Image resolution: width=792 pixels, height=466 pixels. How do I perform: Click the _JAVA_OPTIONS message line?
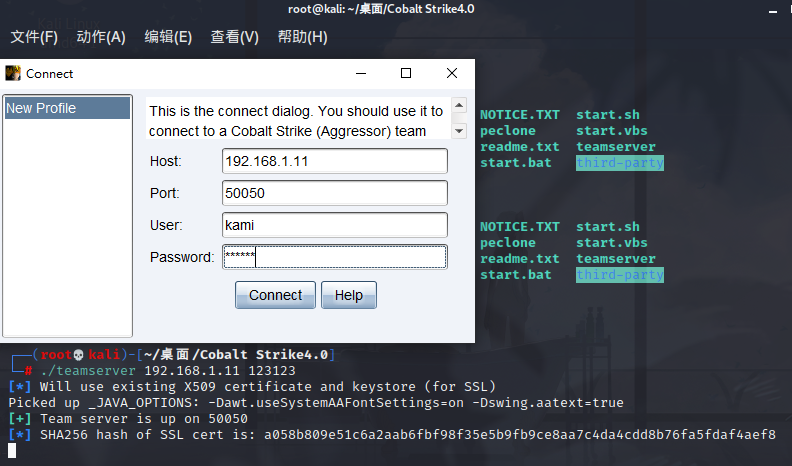pos(316,403)
